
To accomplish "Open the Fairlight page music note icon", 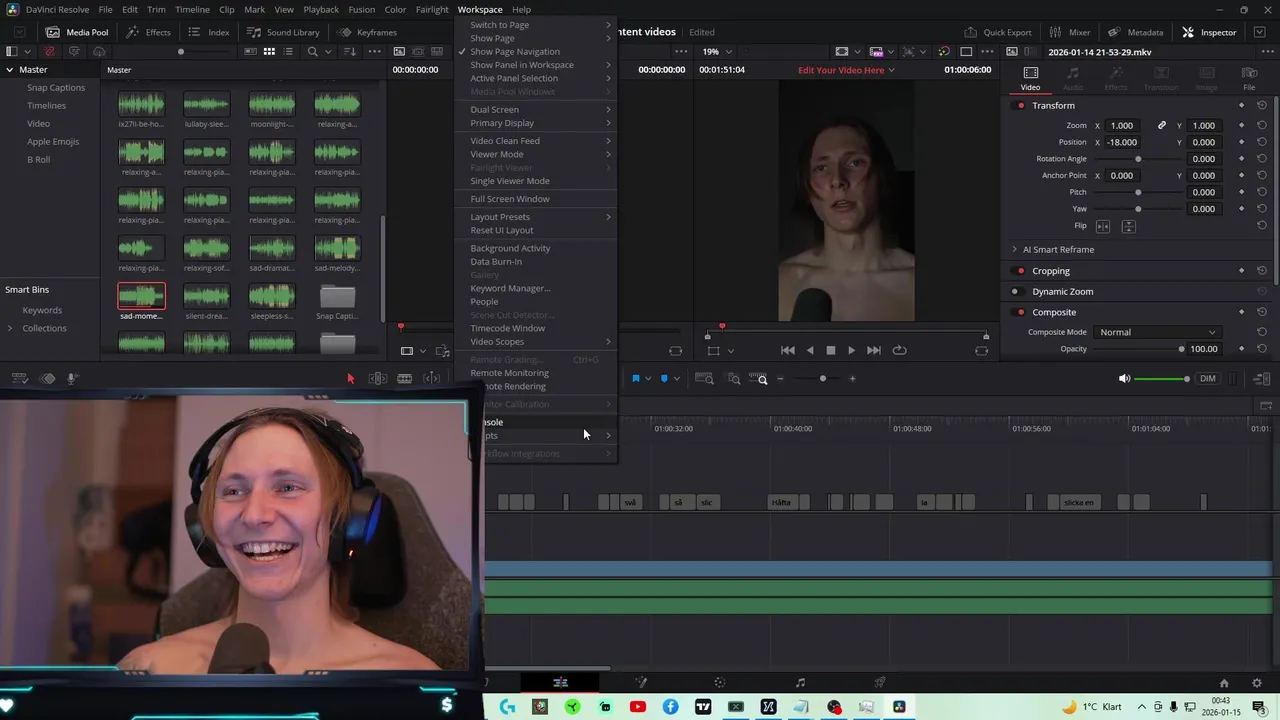I will pos(800,683).
